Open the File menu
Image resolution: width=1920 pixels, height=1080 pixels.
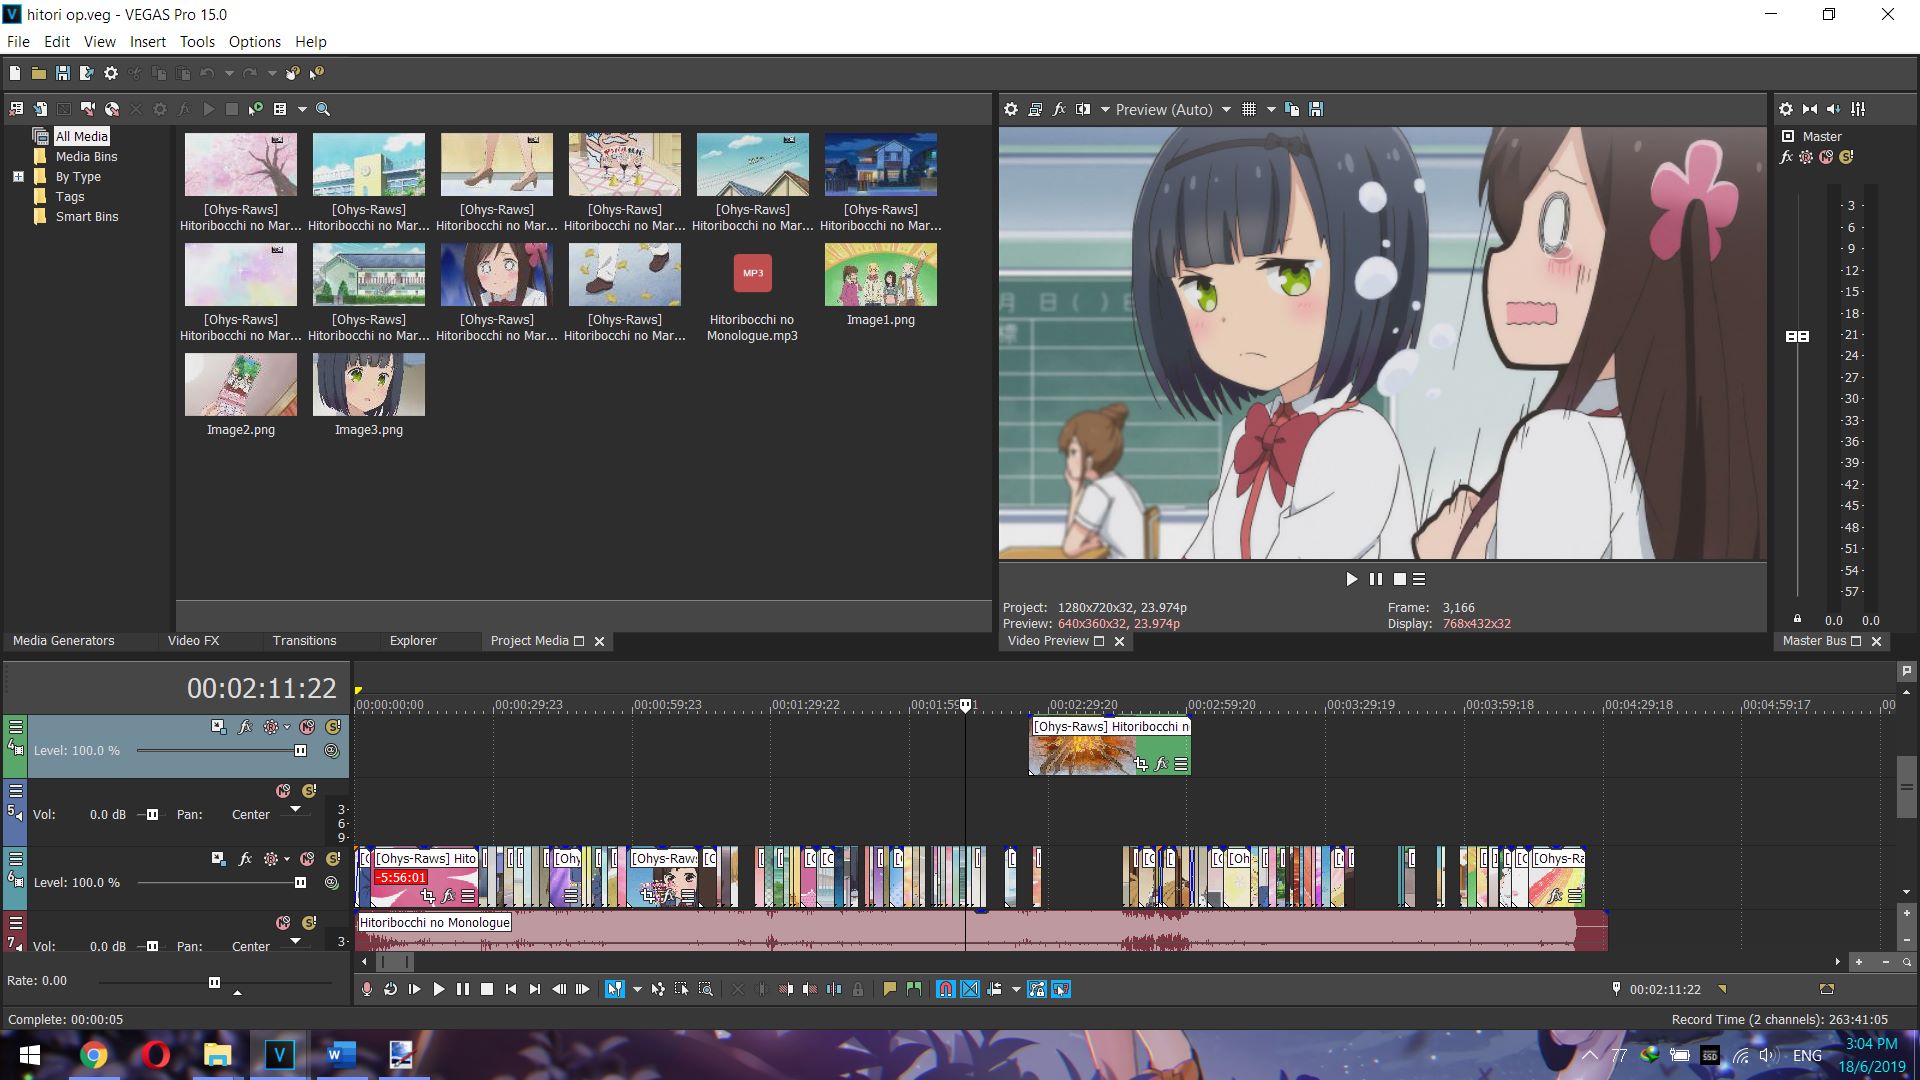click(x=18, y=42)
